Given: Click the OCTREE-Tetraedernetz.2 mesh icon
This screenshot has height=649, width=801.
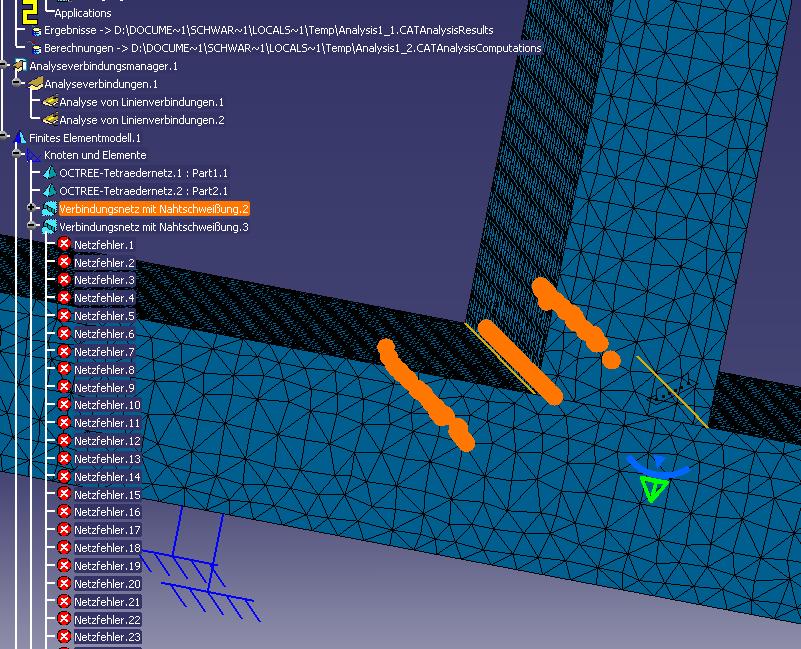Looking at the screenshot, I should click(49, 191).
